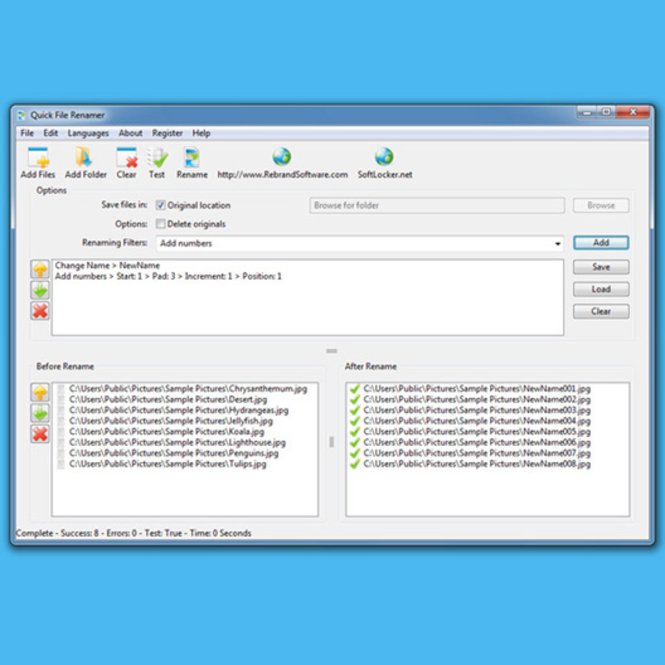Enable the Delete originals checkbox
The image size is (665, 665).
click(160, 224)
